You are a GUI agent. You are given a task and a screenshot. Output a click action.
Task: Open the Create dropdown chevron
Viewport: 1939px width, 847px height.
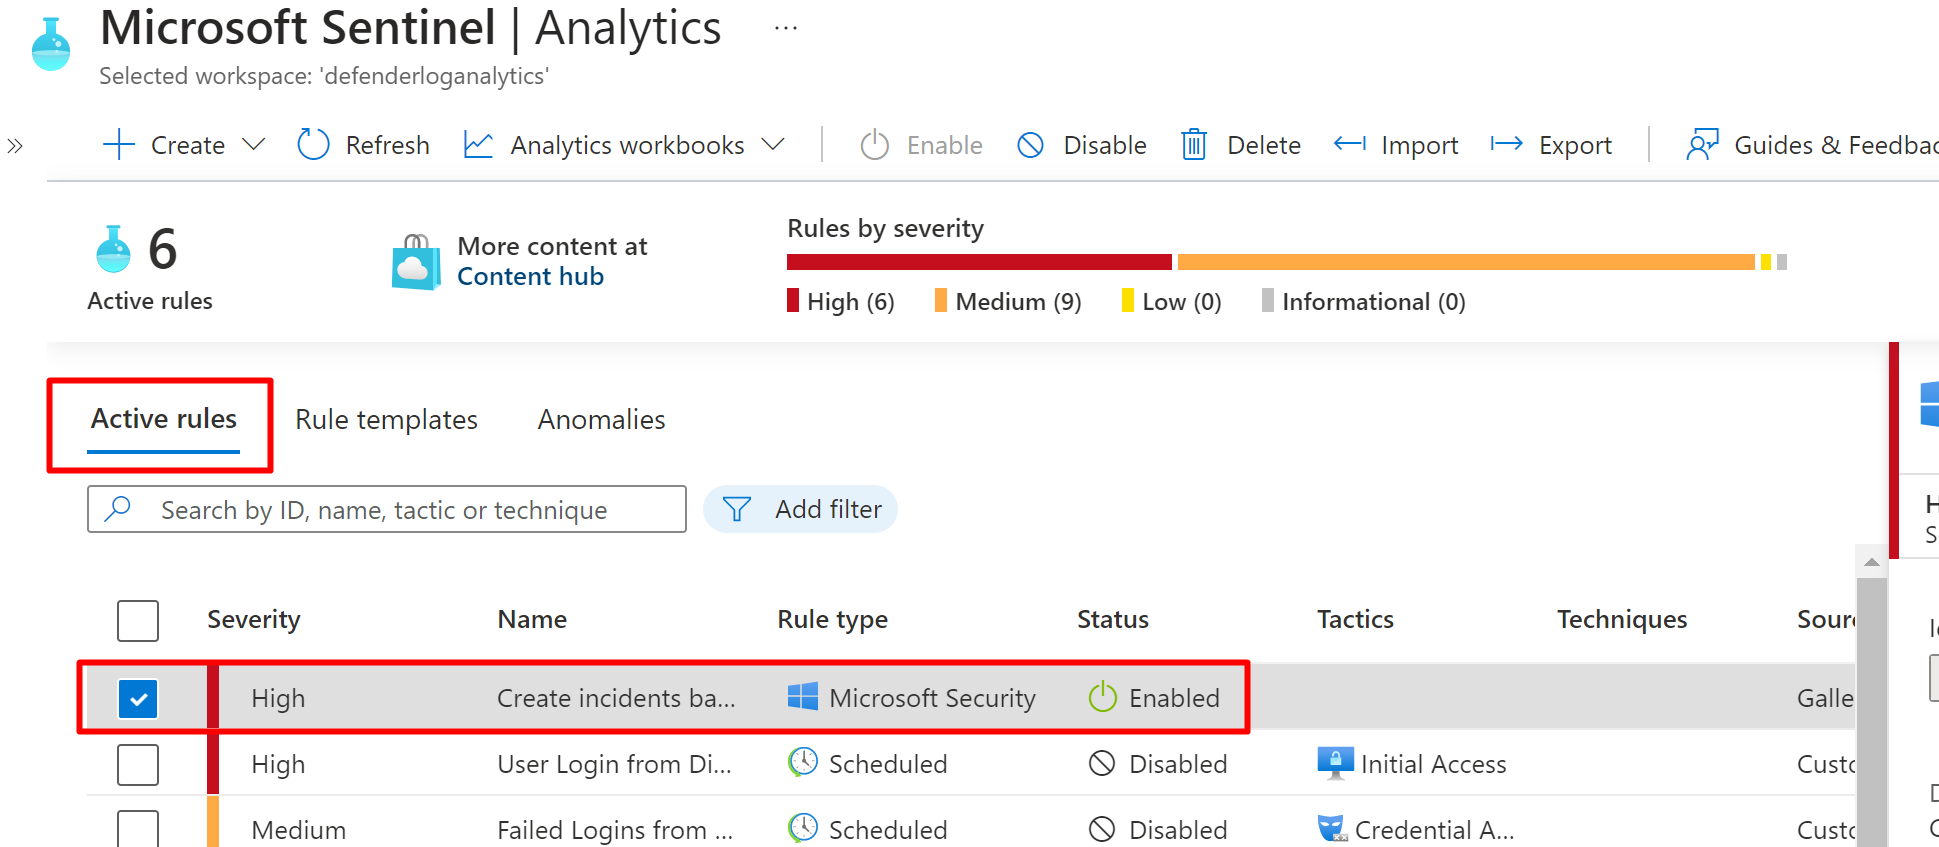[x=254, y=145]
